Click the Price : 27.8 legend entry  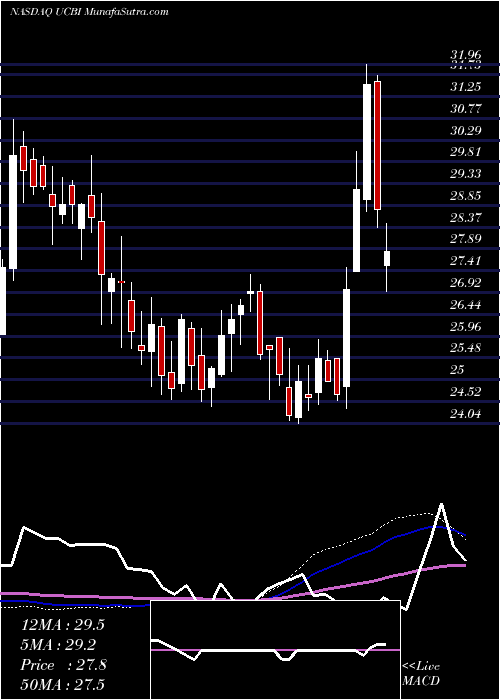[64, 665]
